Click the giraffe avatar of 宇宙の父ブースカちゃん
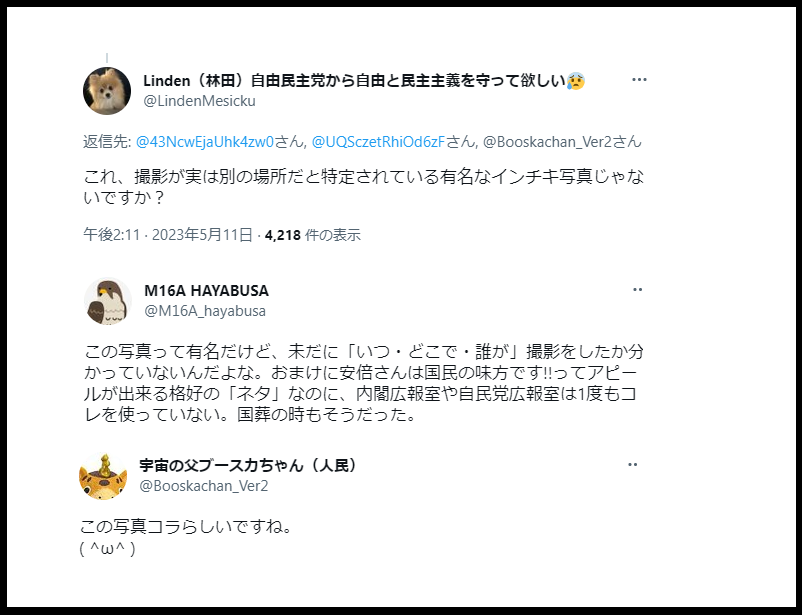802x615 pixels. click(103, 477)
